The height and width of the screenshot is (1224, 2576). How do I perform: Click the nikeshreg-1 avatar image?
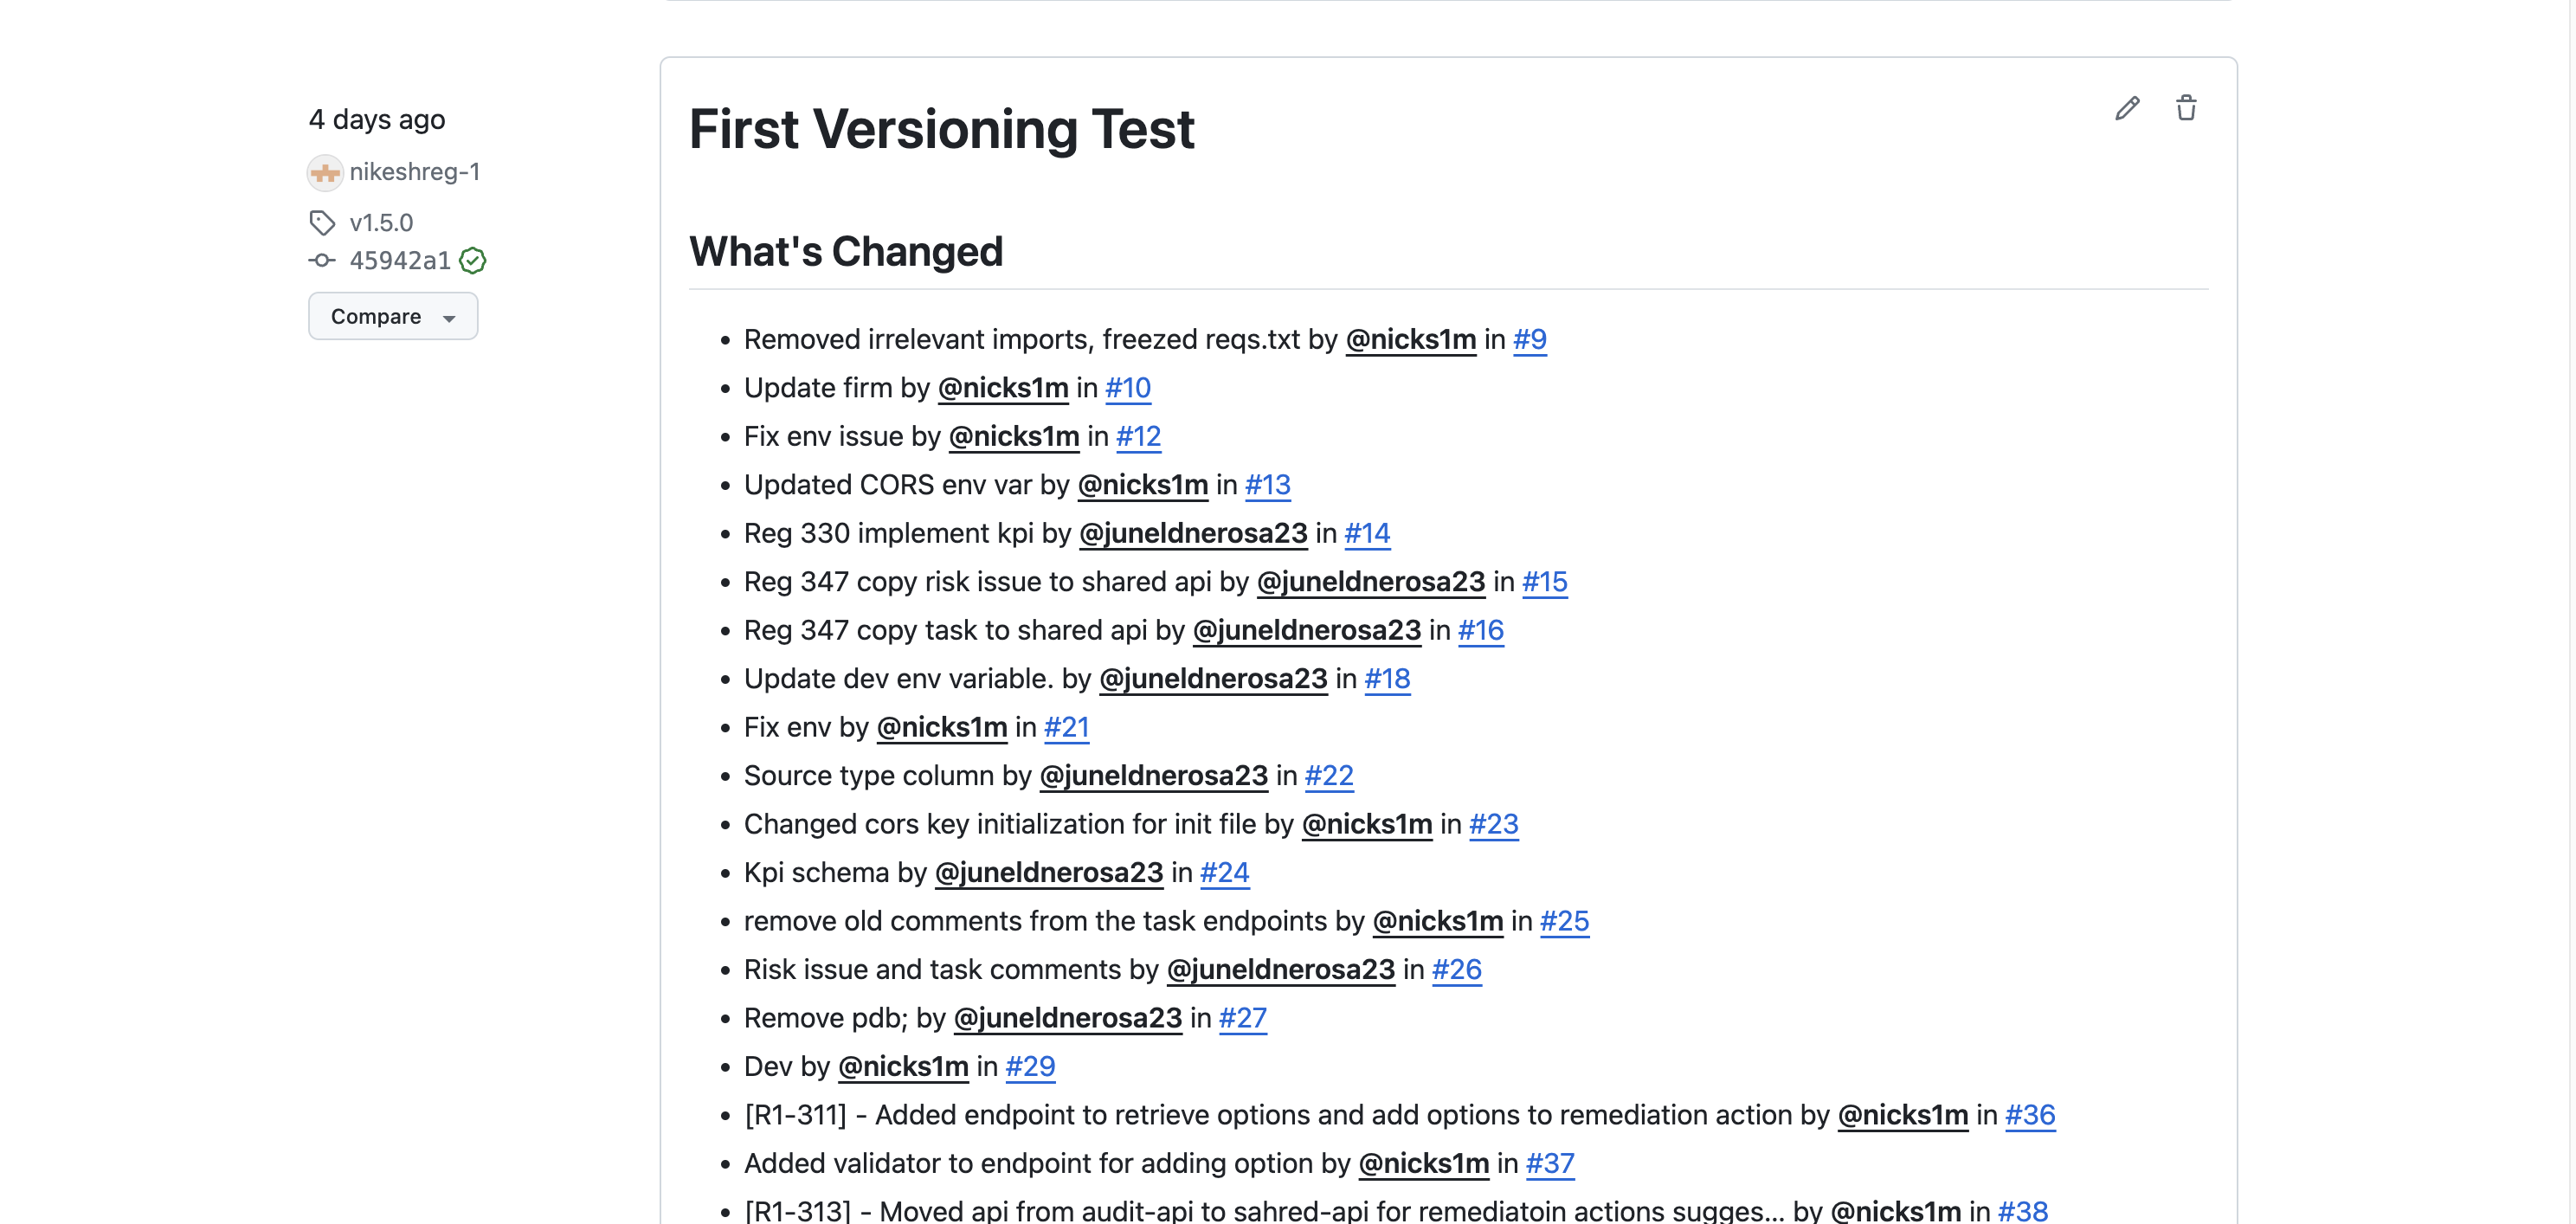pyautogui.click(x=325, y=172)
